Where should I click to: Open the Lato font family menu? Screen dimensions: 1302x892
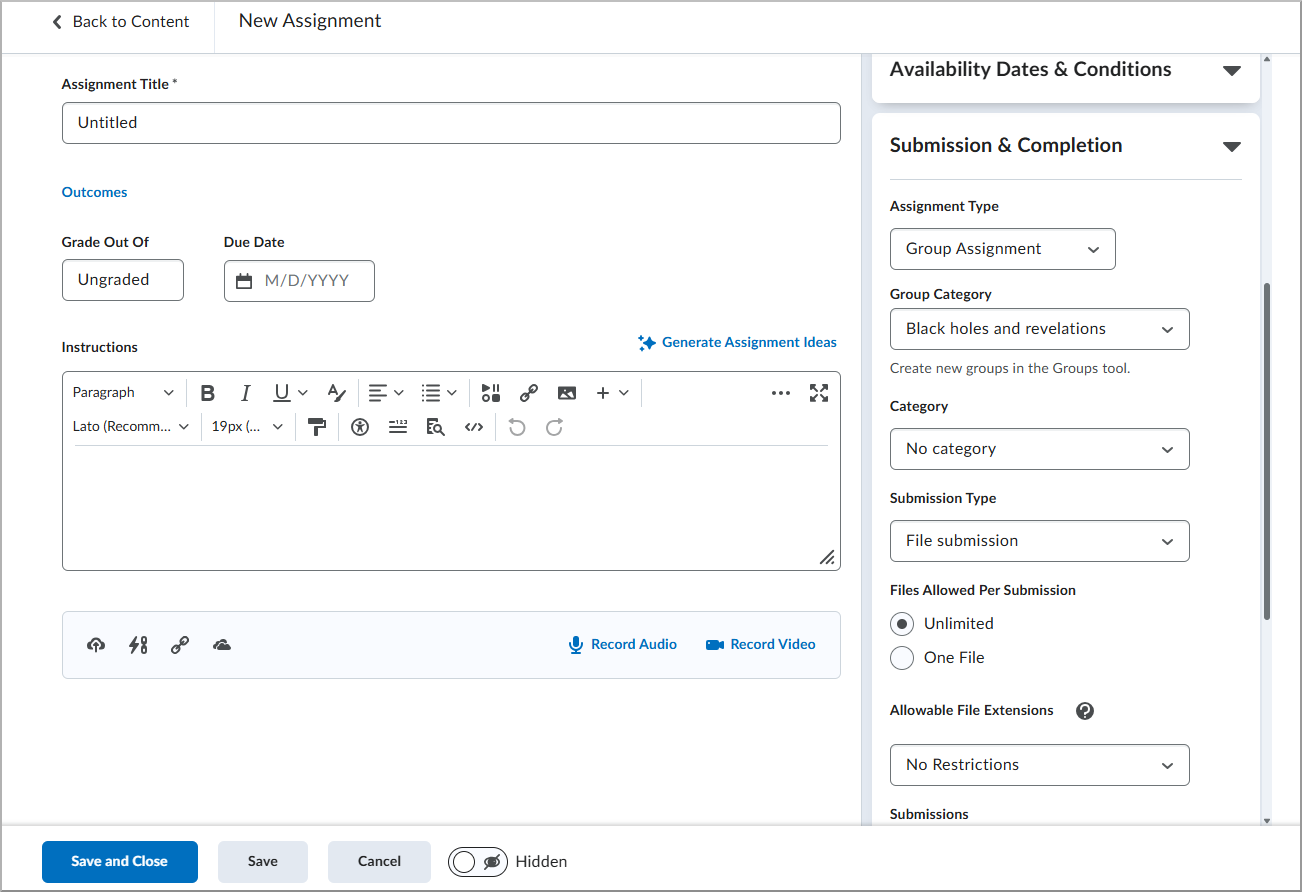pyautogui.click(x=130, y=427)
